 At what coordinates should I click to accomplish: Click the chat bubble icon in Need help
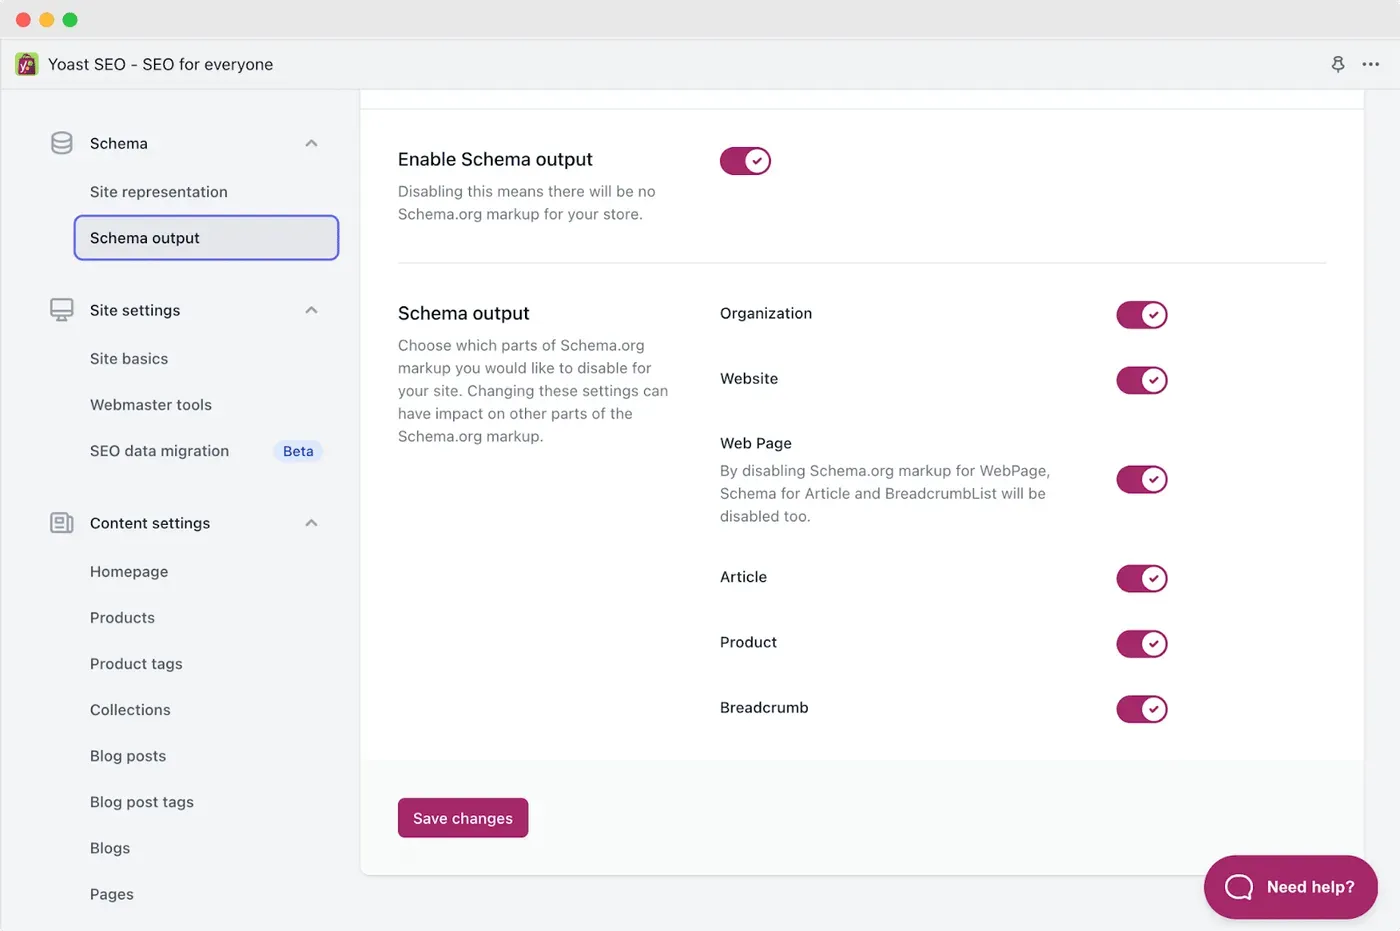tap(1239, 887)
